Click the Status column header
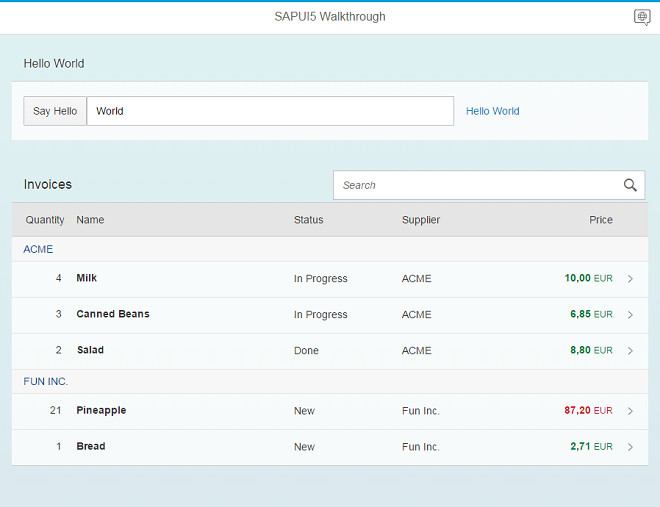Viewport: 660px width, 507px height. pos(308,220)
